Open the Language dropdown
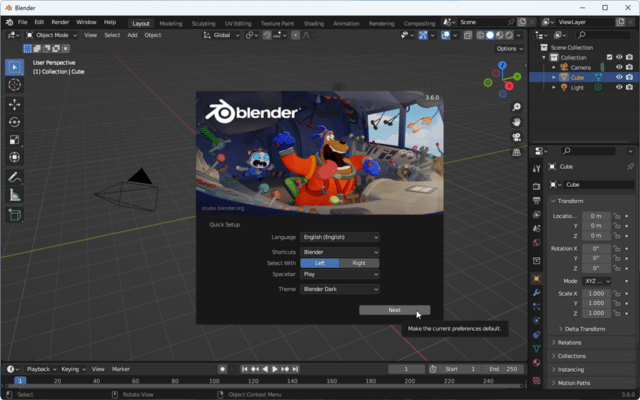The image size is (640, 400). pyautogui.click(x=340, y=237)
